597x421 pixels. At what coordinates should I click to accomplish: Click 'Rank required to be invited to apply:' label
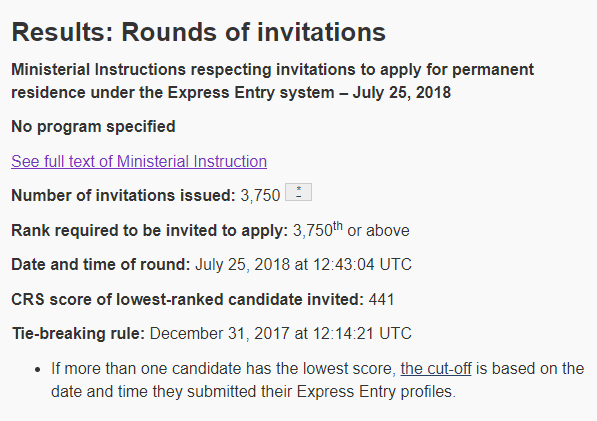[150, 230]
